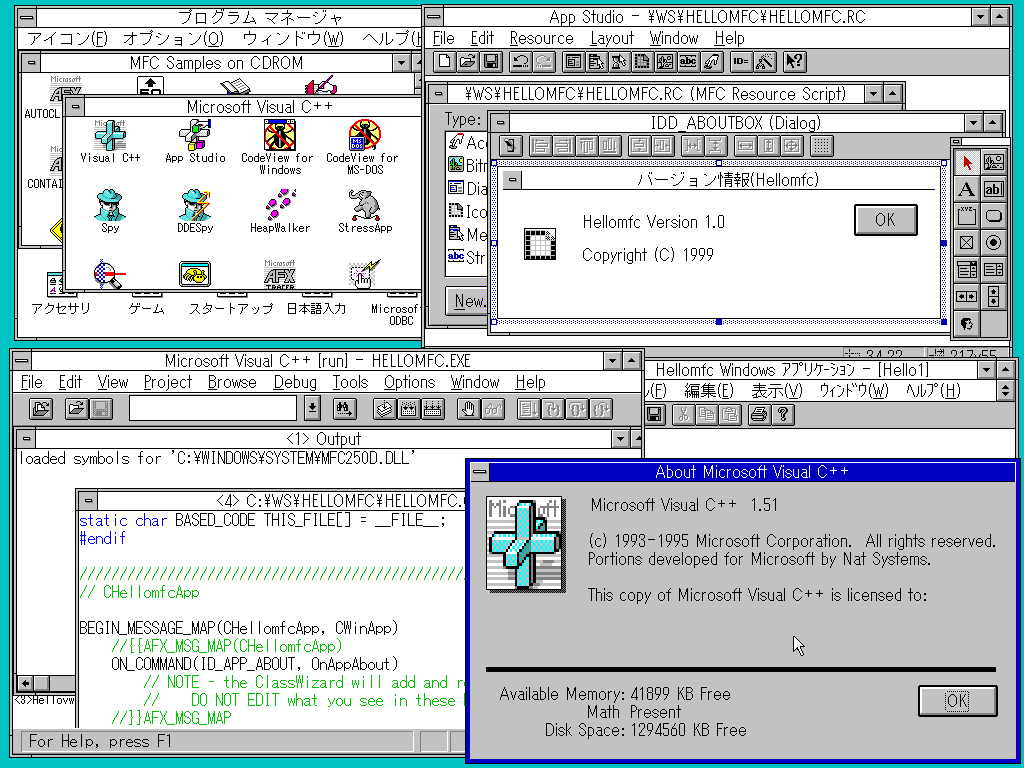Select the Edit Box control tool
The height and width of the screenshot is (768, 1024).
995,190
